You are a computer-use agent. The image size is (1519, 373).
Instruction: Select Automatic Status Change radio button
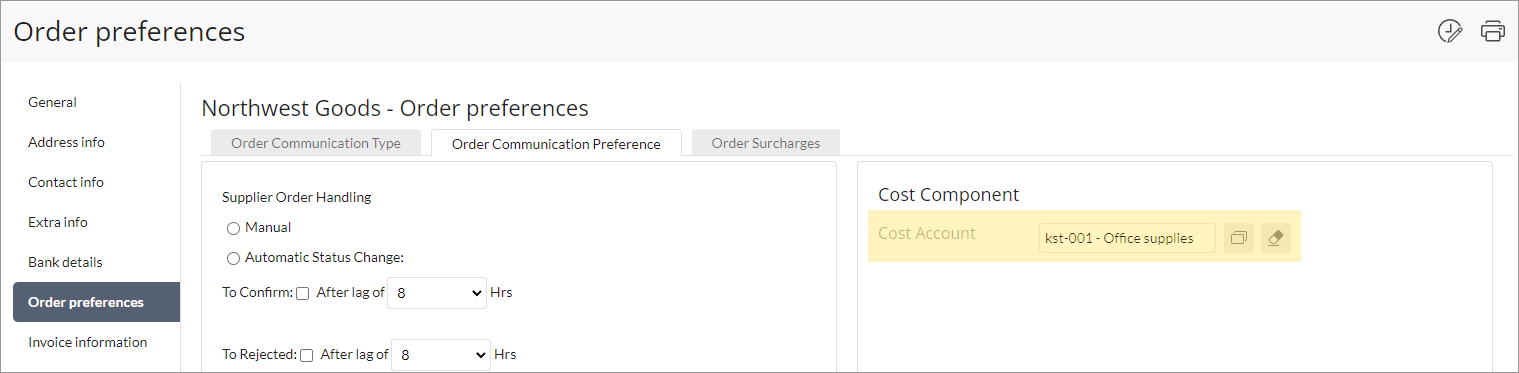point(233,258)
